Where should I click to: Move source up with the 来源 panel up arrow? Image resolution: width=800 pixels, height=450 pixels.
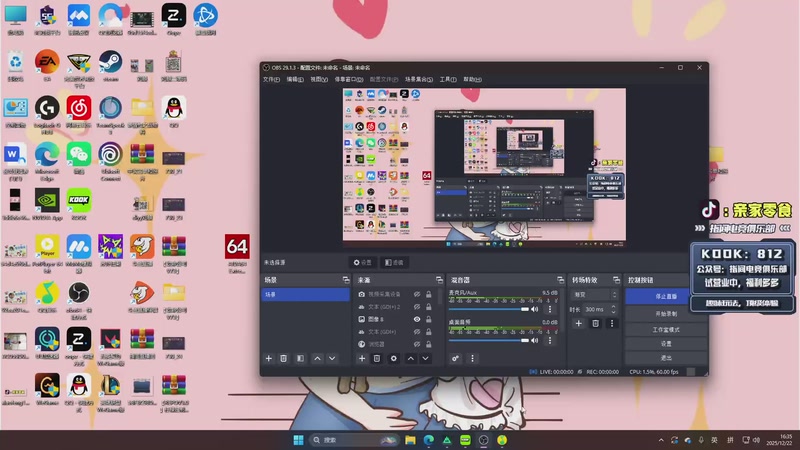point(411,359)
